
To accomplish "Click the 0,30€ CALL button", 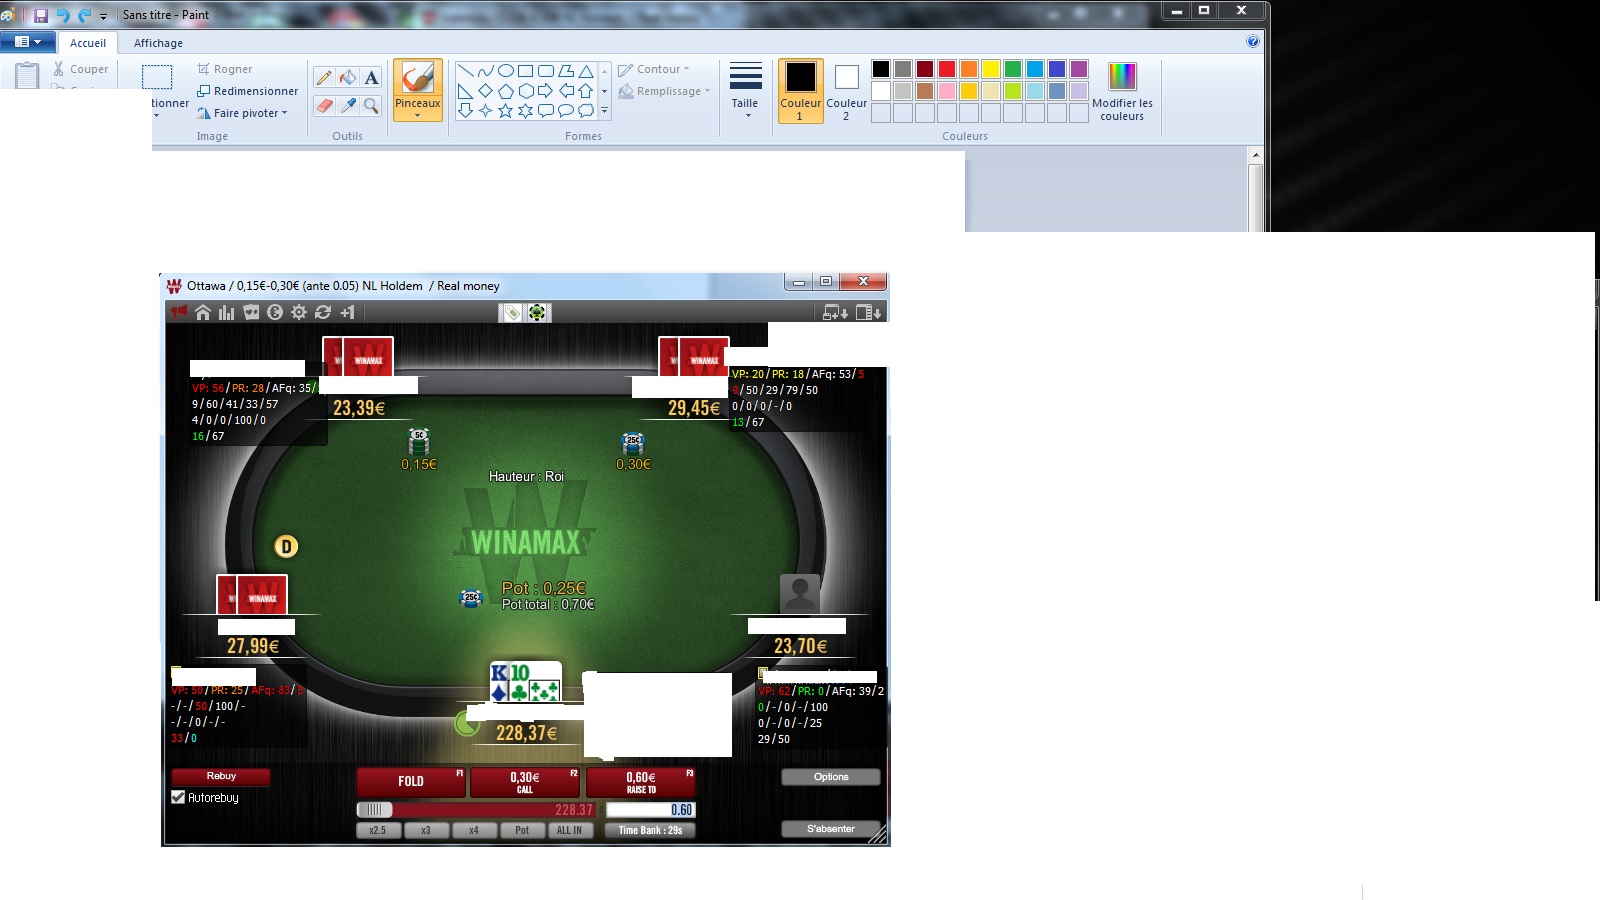I will click(525, 781).
